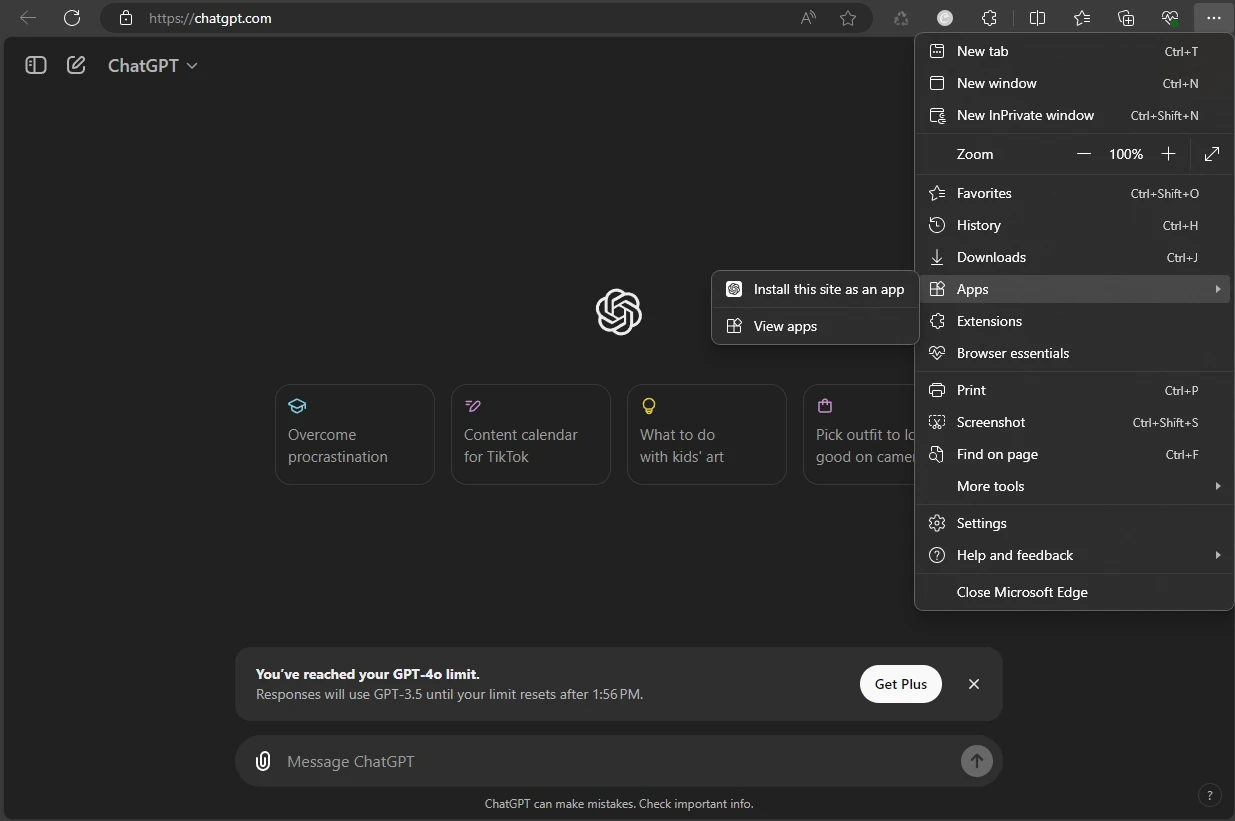1235x821 pixels.
Task: Click the Split screen toolbar icon
Action: pyautogui.click(x=1038, y=18)
